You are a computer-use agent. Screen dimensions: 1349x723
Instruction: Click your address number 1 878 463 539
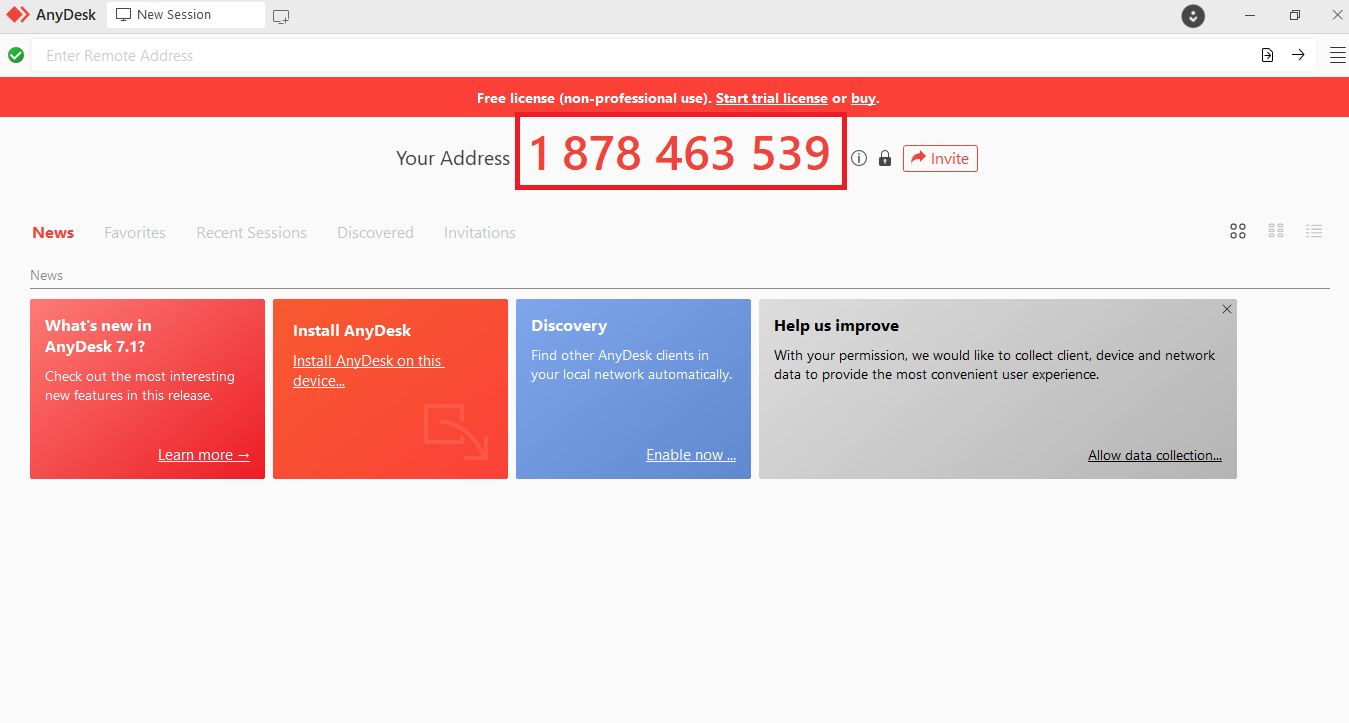(x=680, y=153)
